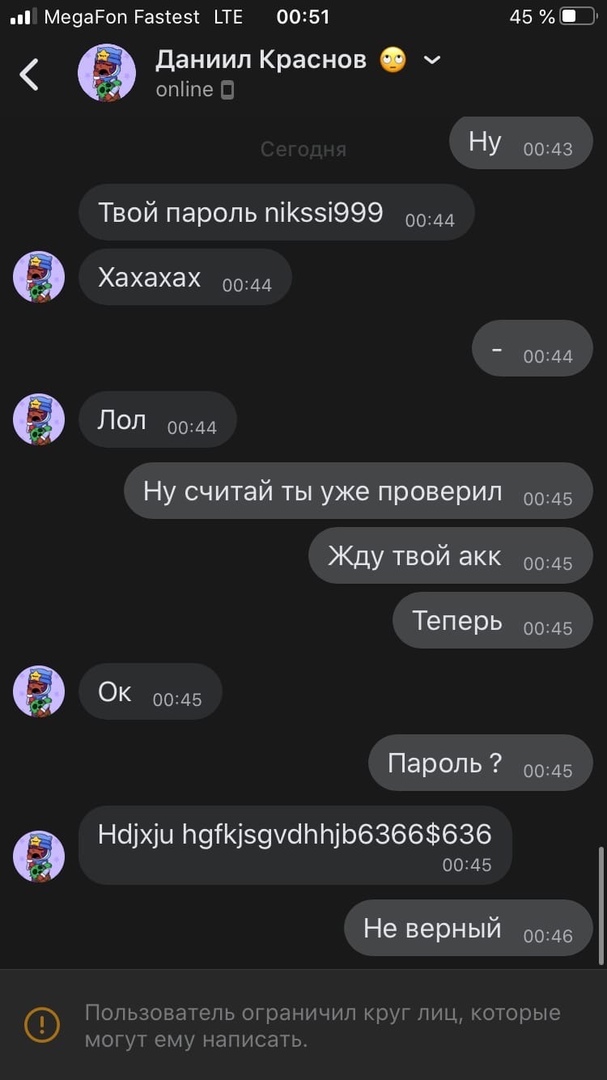Image resolution: width=607 pixels, height=1080 pixels.
Task: Tap the back arrow in chat header
Action: point(29,74)
